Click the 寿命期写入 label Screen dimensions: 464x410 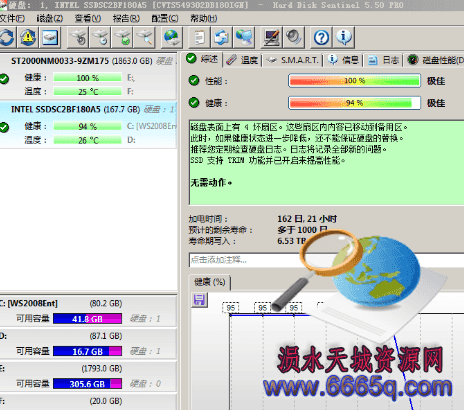click(212, 241)
